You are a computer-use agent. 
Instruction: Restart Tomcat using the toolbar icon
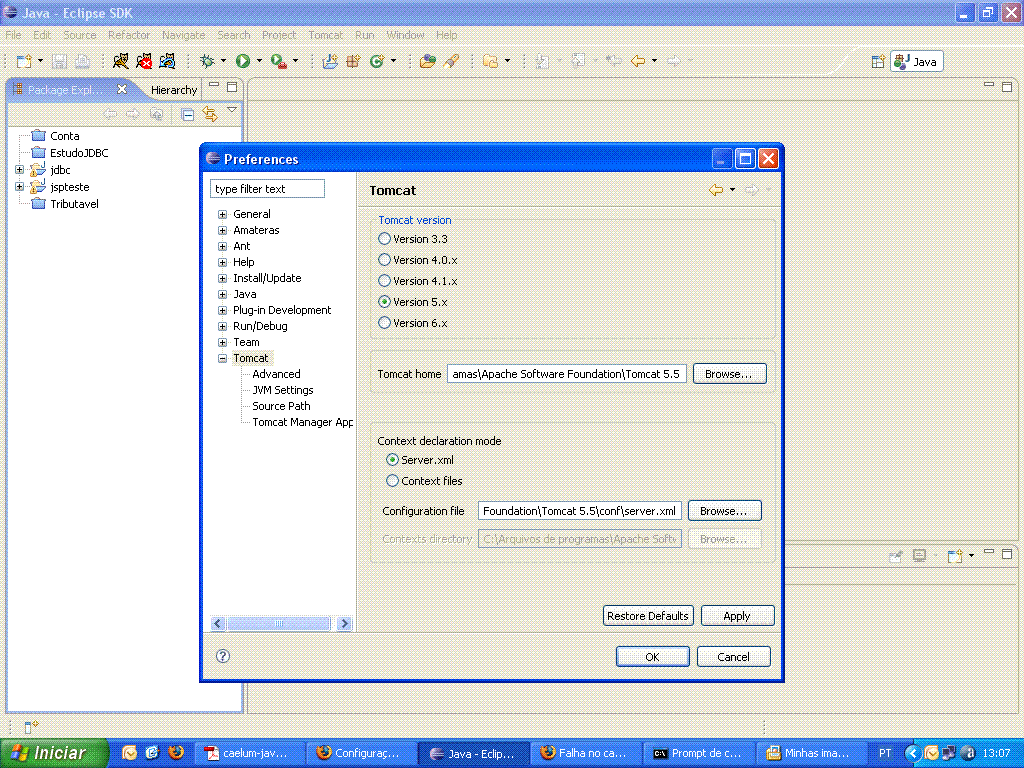click(x=167, y=61)
